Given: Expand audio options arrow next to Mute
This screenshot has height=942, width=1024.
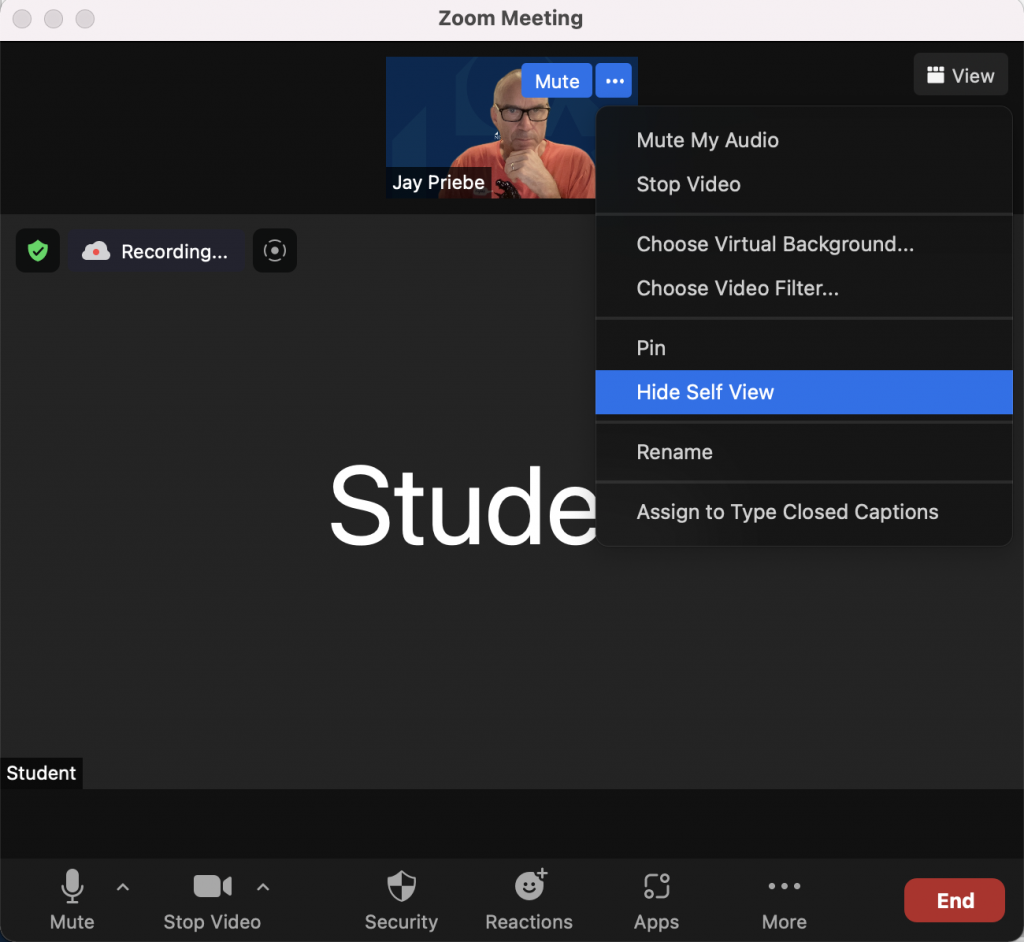Looking at the screenshot, I should (123, 887).
